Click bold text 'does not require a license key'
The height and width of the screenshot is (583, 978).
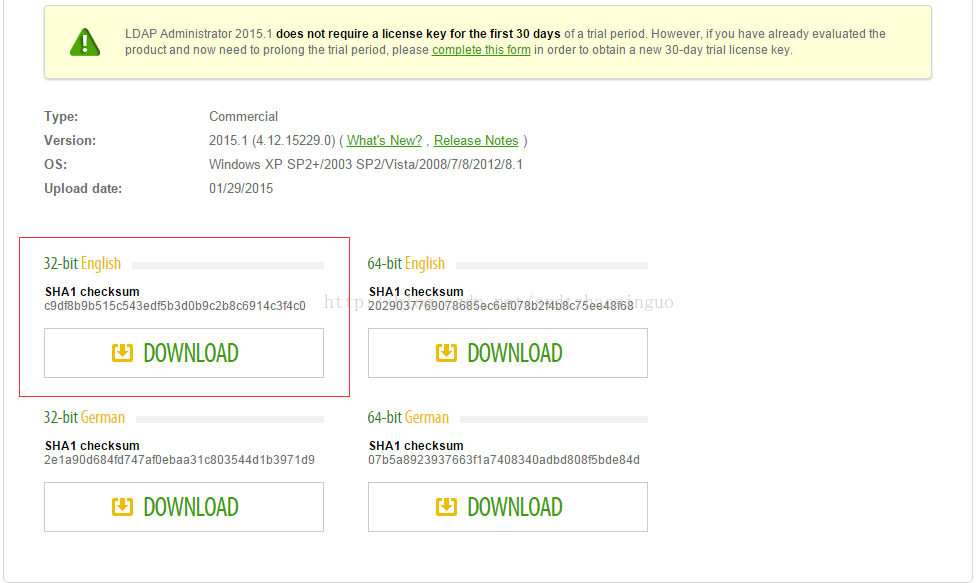372,34
